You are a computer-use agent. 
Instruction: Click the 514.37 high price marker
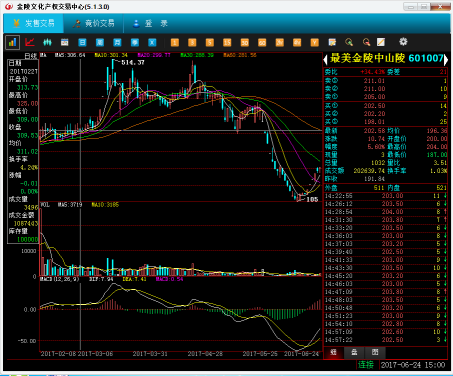[x=133, y=62]
